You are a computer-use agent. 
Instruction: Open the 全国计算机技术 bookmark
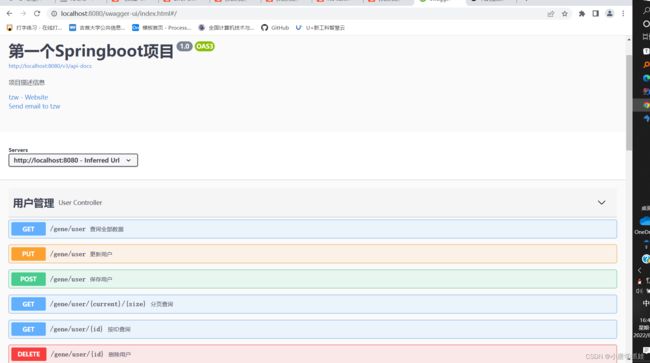226,28
